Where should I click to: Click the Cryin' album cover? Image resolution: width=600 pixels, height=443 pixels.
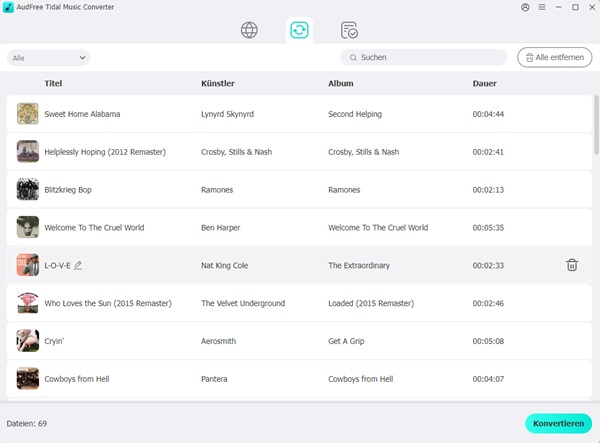pyautogui.click(x=28, y=341)
